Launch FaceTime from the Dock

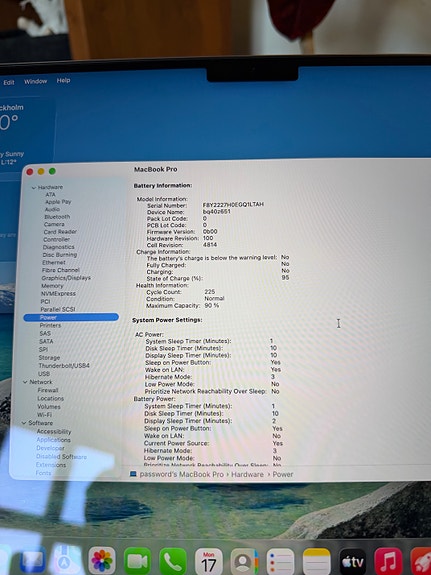[138, 561]
